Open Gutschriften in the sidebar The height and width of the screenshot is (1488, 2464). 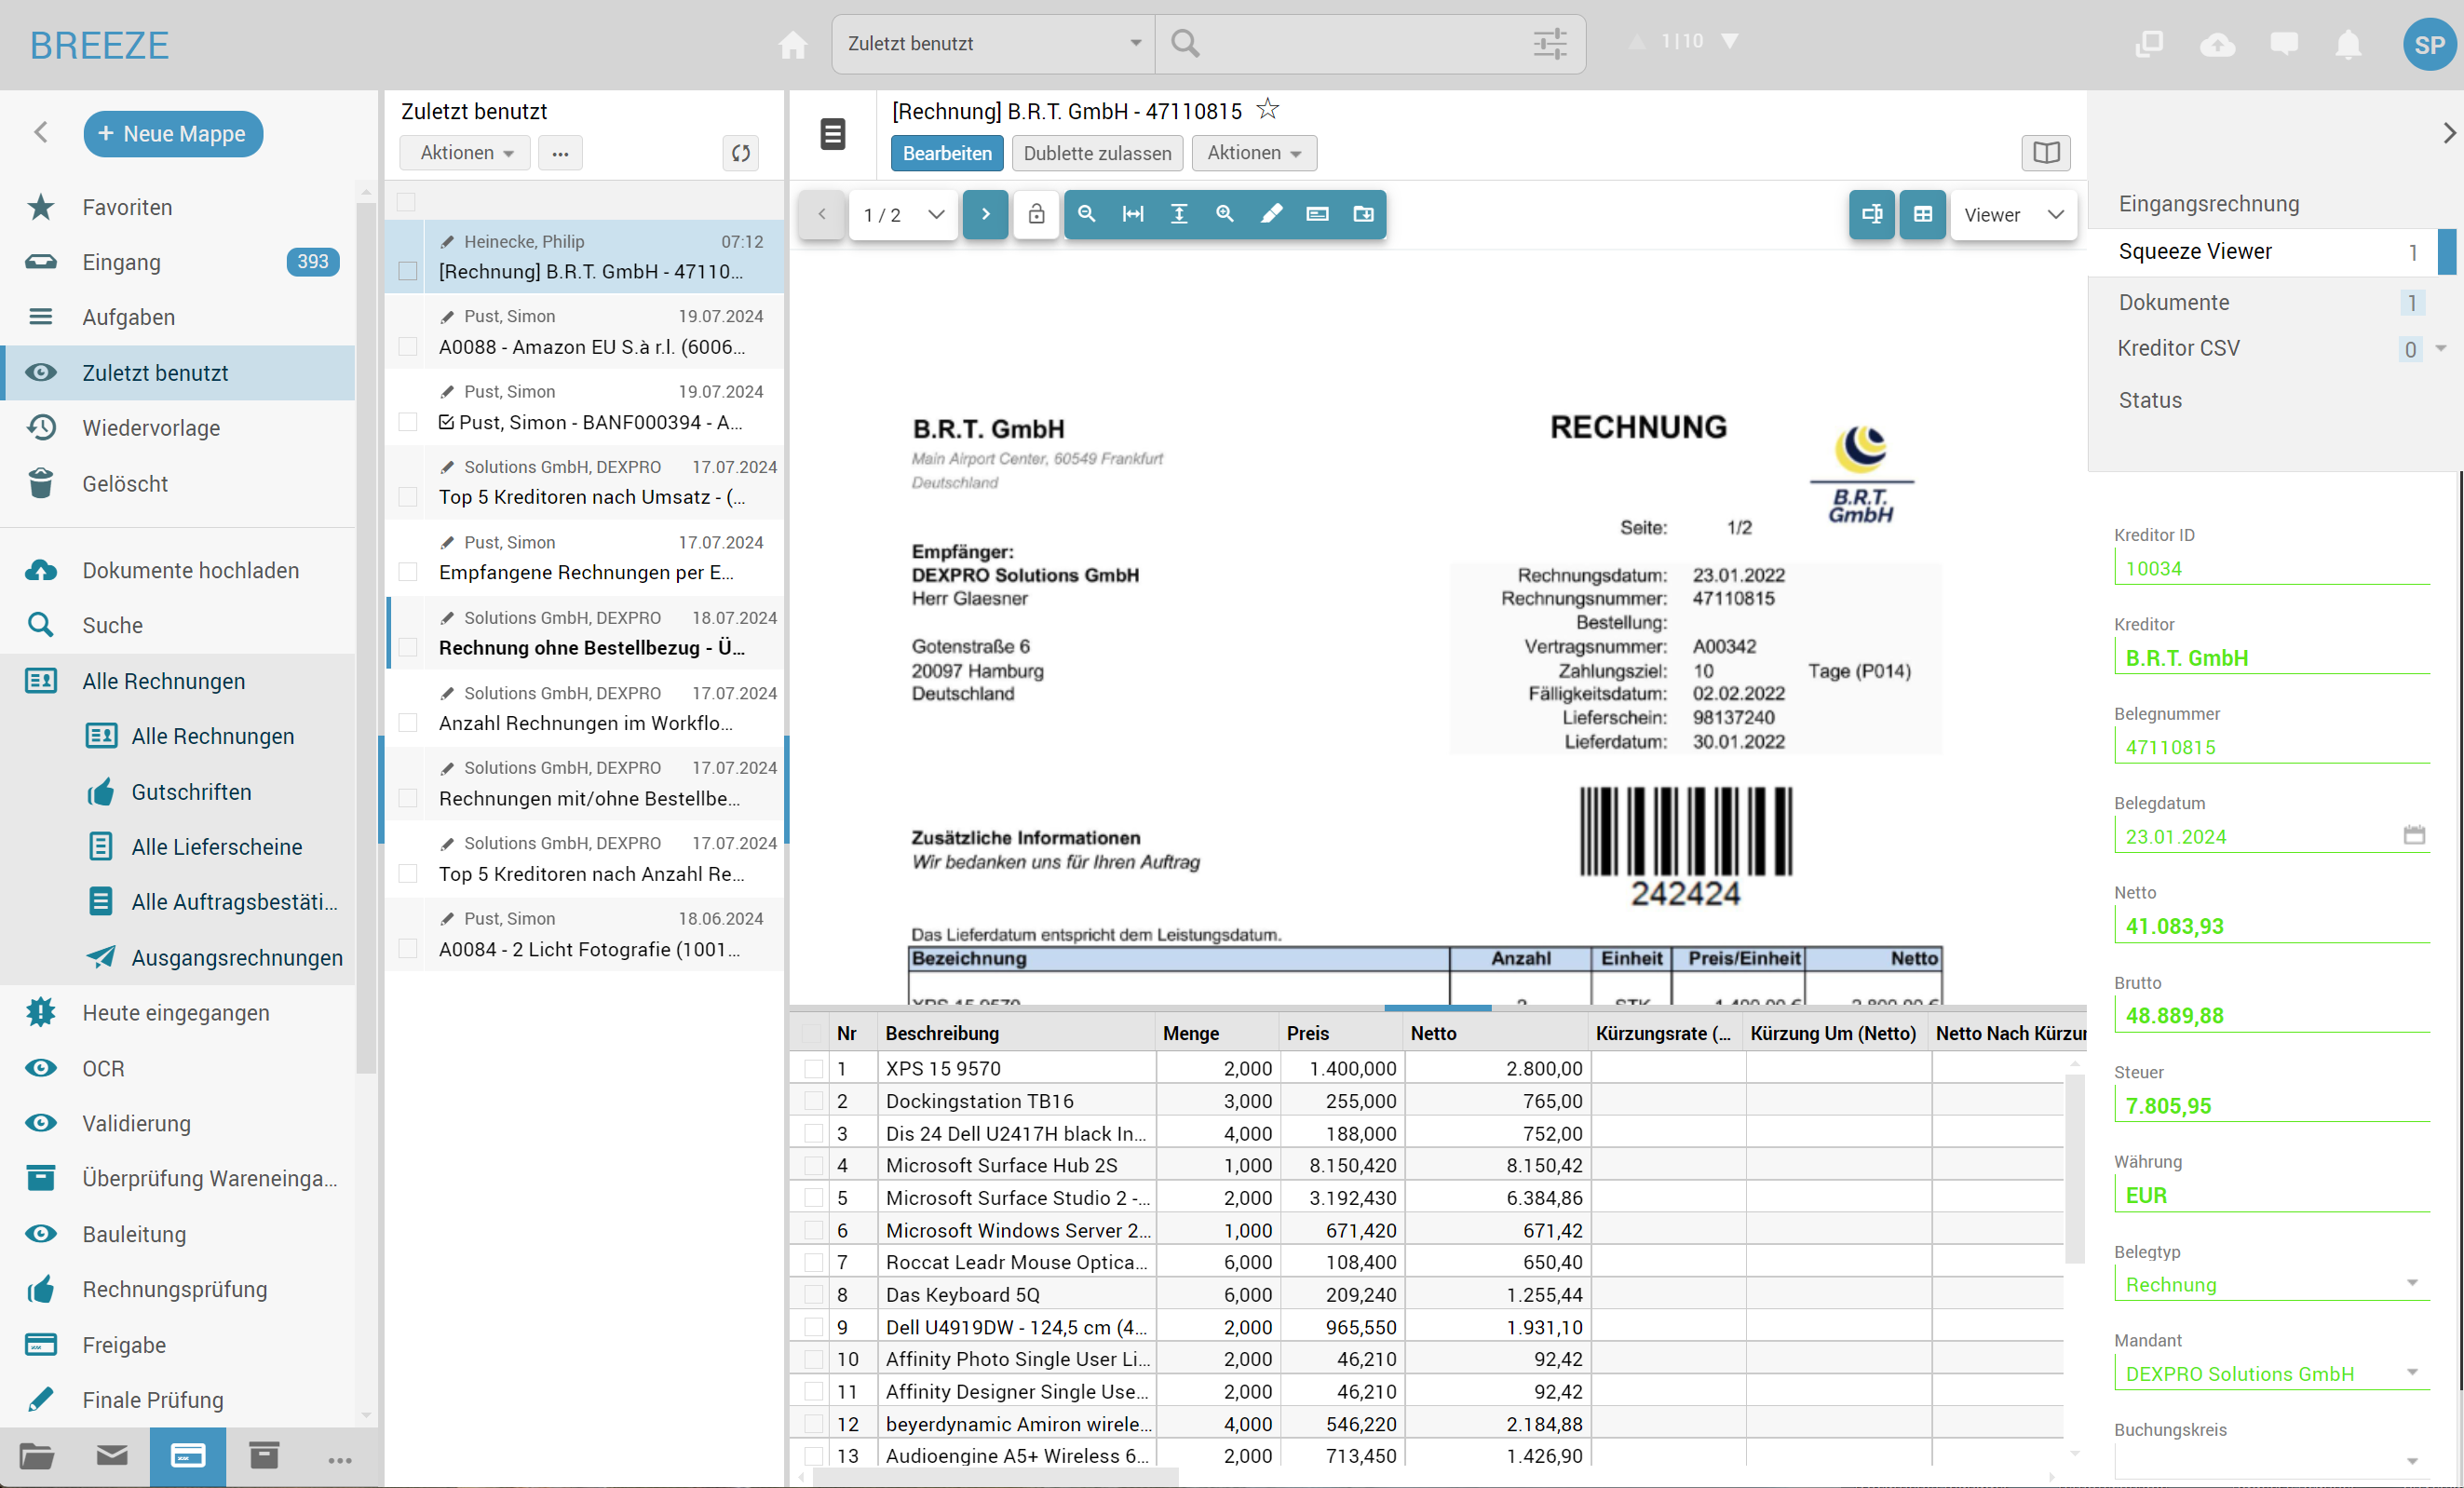pos(191,792)
